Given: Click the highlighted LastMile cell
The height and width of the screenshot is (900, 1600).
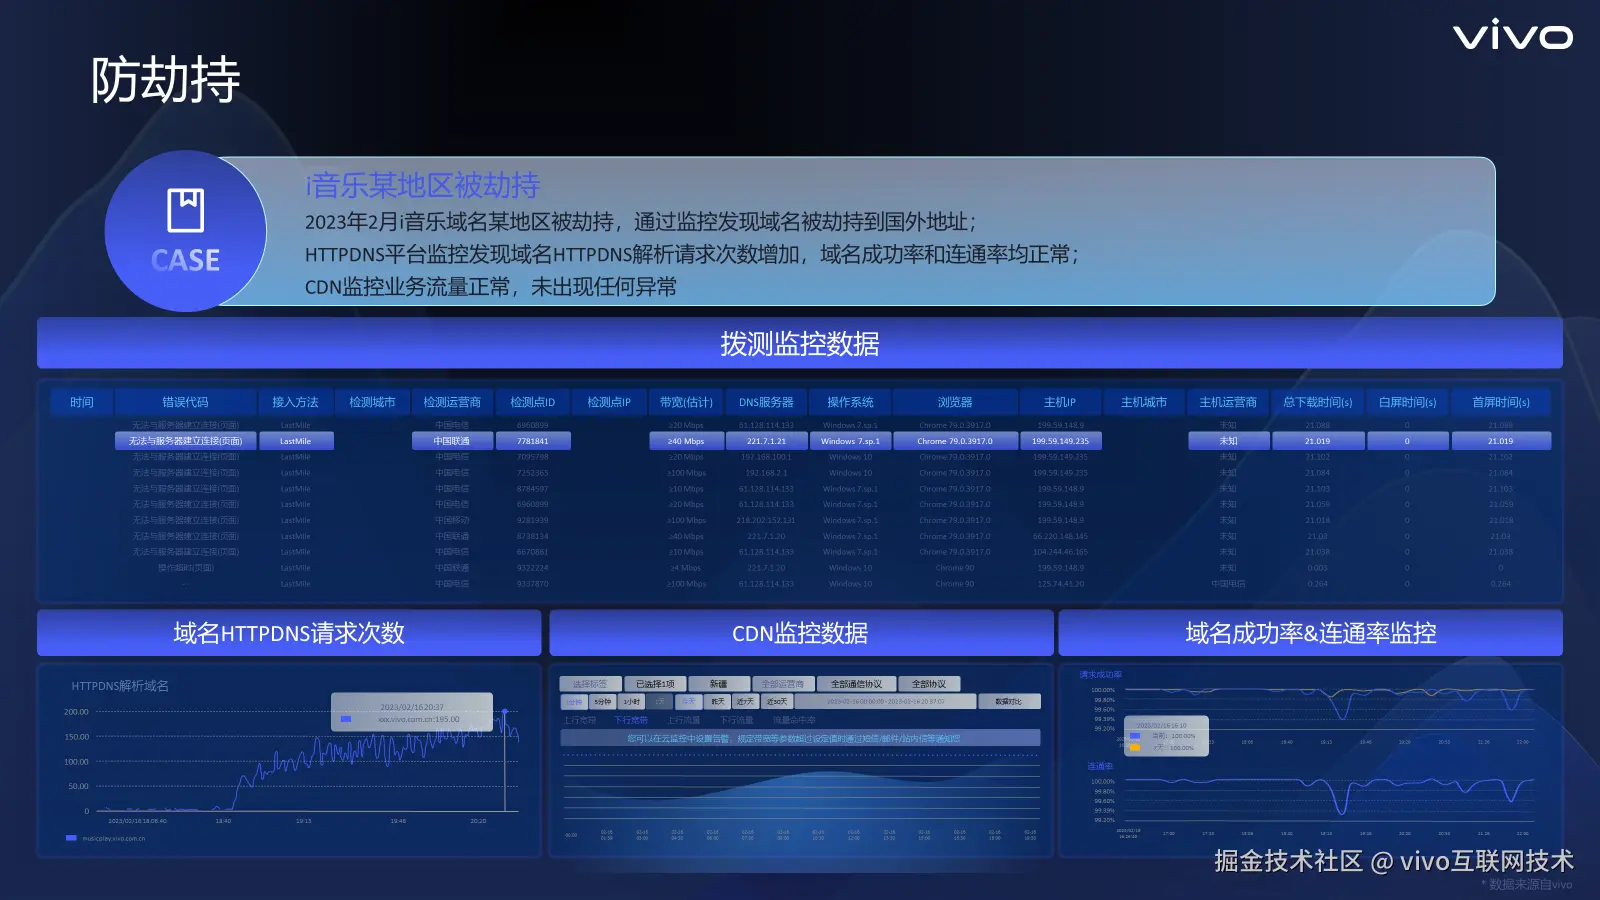Looking at the screenshot, I should tap(295, 441).
